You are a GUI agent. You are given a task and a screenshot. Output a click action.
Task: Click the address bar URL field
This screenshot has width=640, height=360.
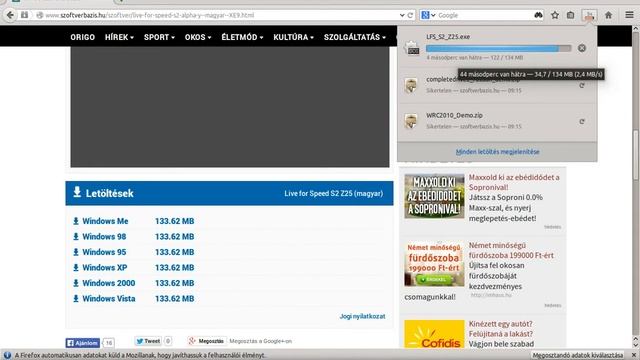(220, 16)
